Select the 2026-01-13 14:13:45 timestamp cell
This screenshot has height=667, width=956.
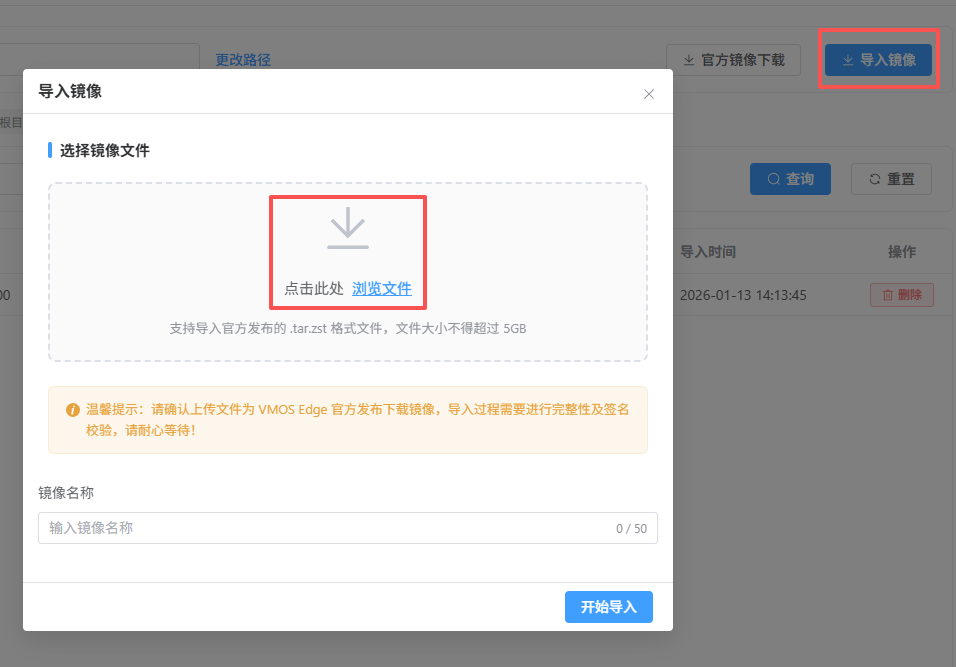[743, 295]
